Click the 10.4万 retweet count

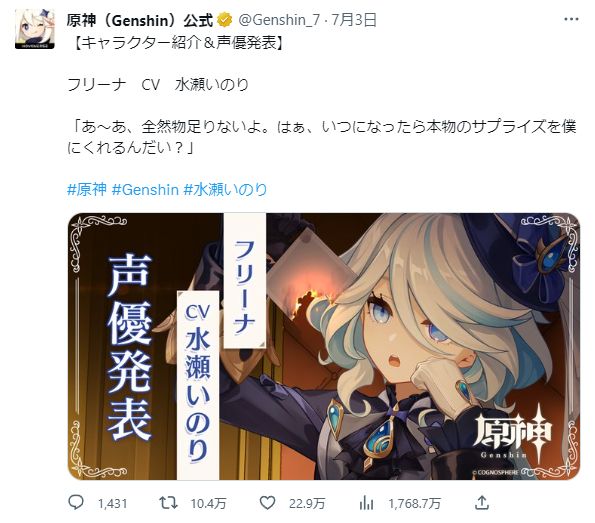click(x=208, y=504)
